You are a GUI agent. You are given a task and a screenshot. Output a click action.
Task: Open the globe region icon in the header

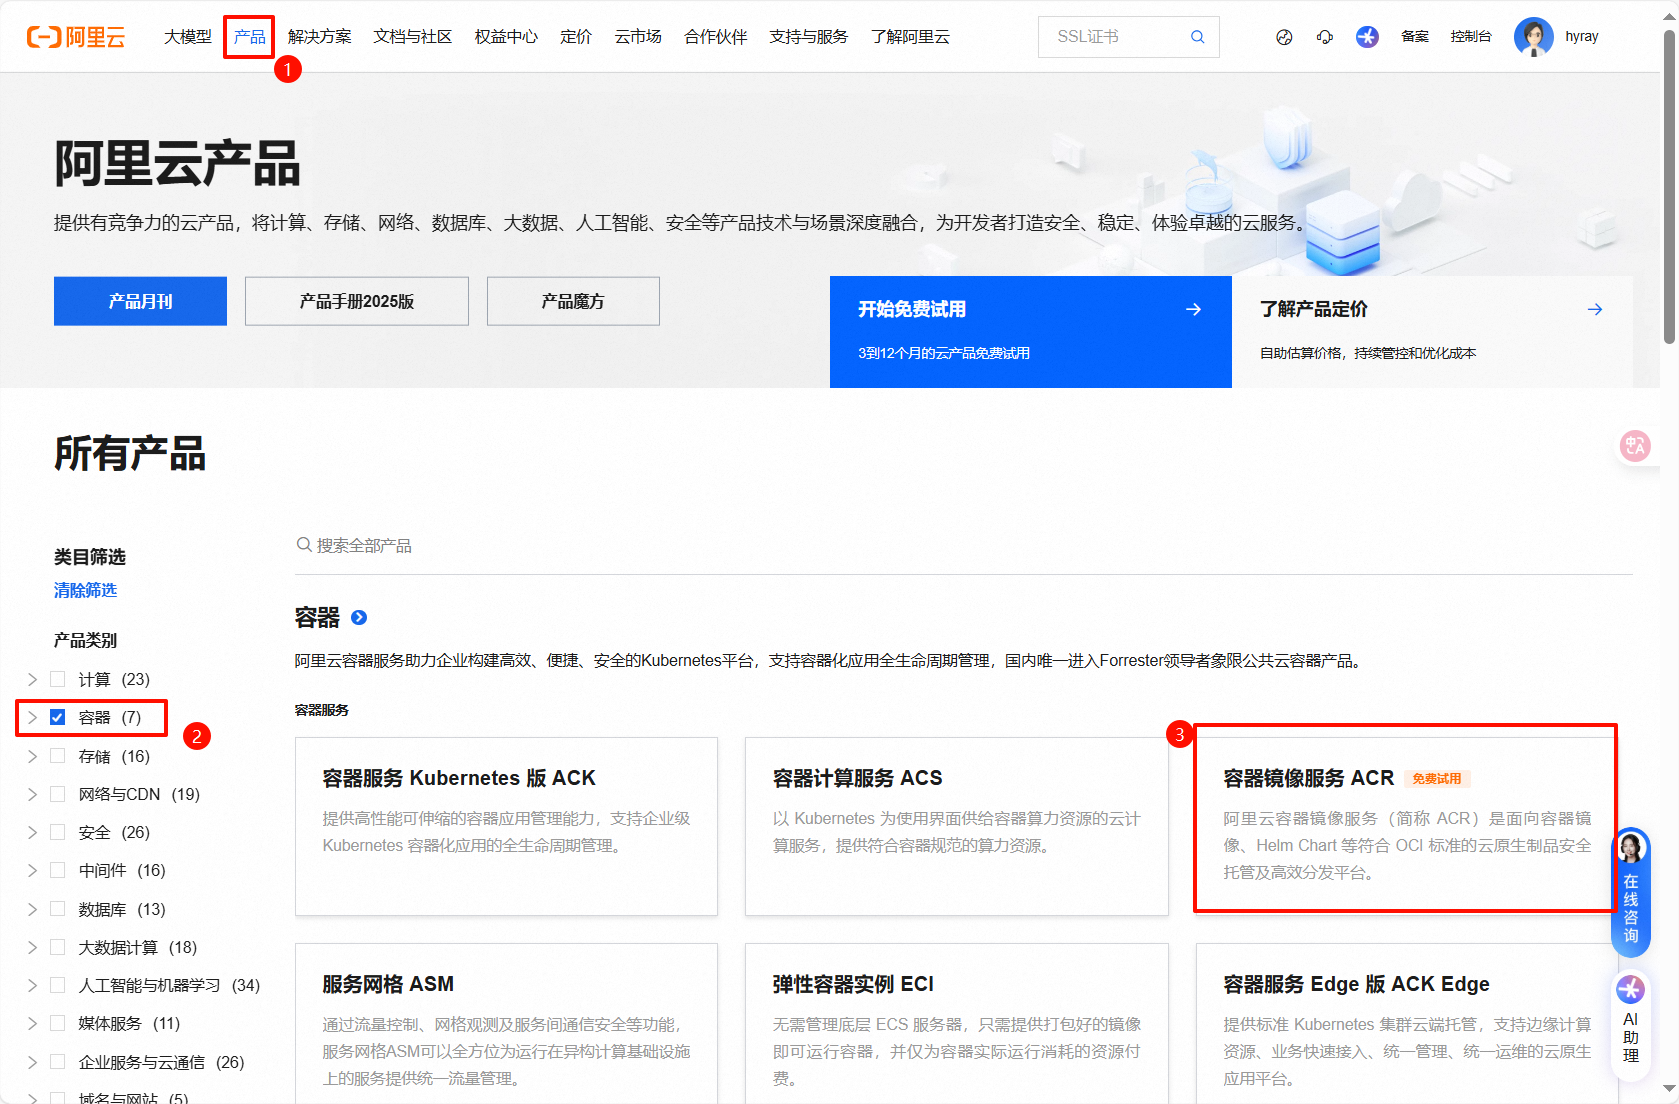point(1284,37)
